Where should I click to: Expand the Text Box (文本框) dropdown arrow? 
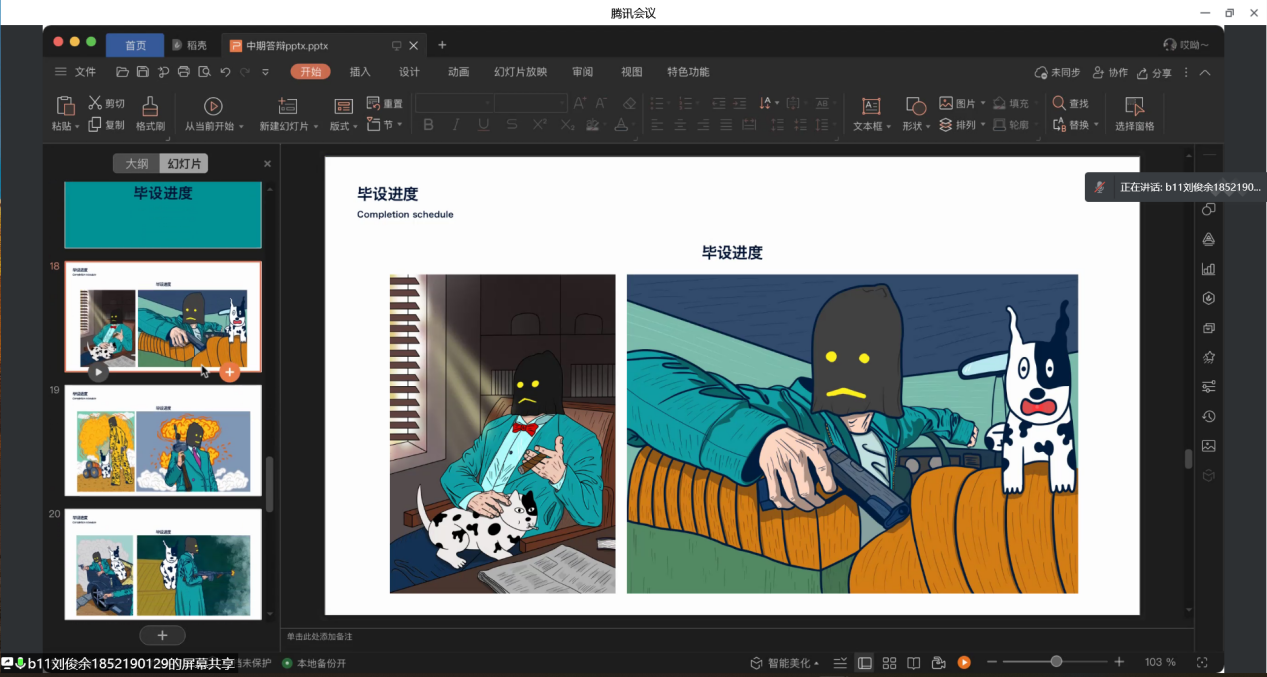pyautogui.click(x=888, y=127)
